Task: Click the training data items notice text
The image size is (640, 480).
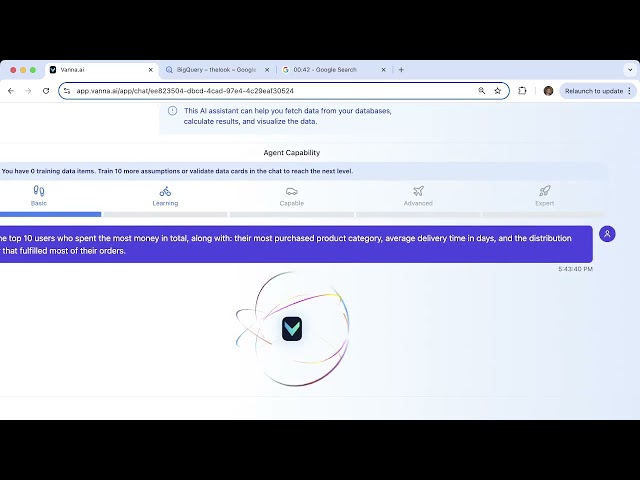Action: pyautogui.click(x=177, y=171)
